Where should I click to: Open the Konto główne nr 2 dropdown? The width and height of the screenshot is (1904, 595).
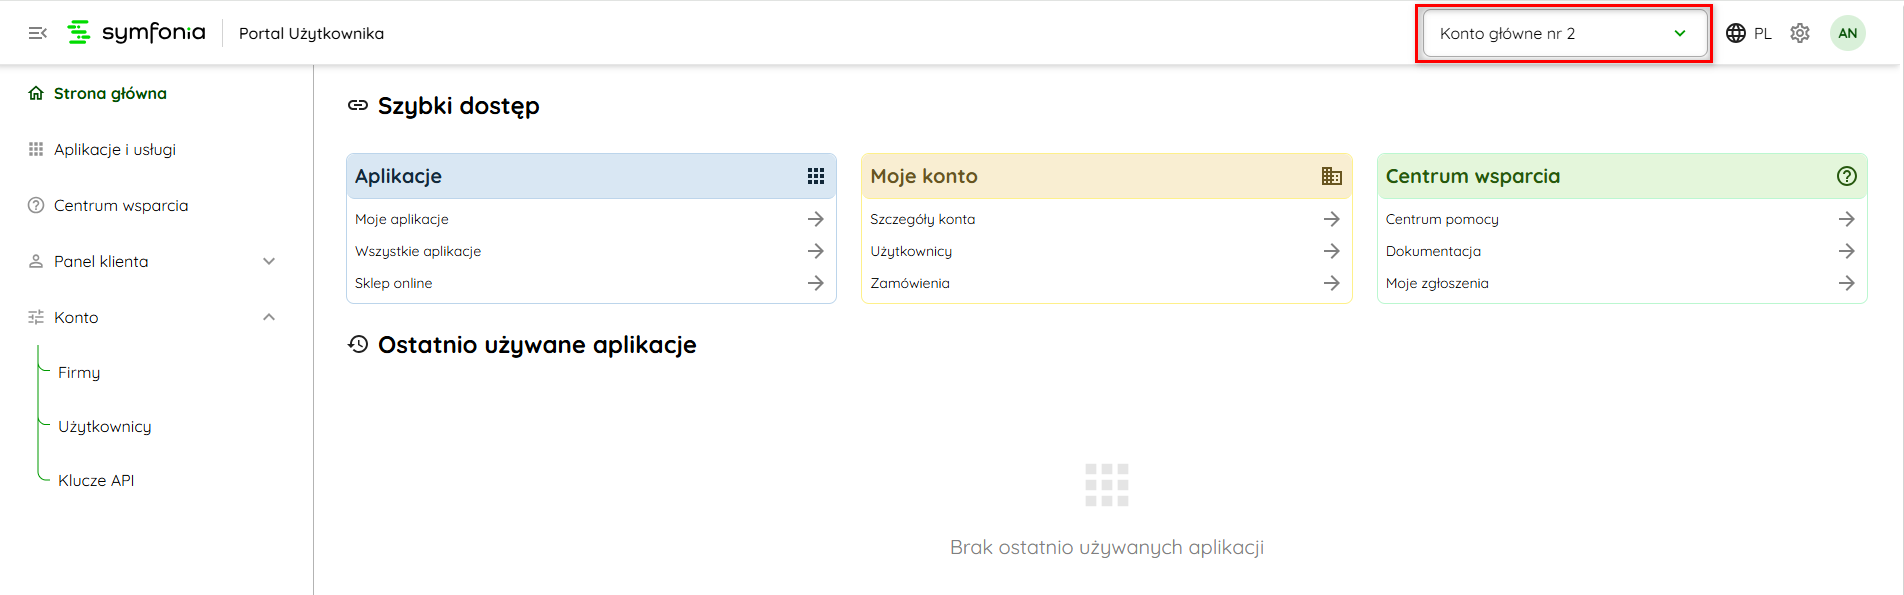(1563, 33)
